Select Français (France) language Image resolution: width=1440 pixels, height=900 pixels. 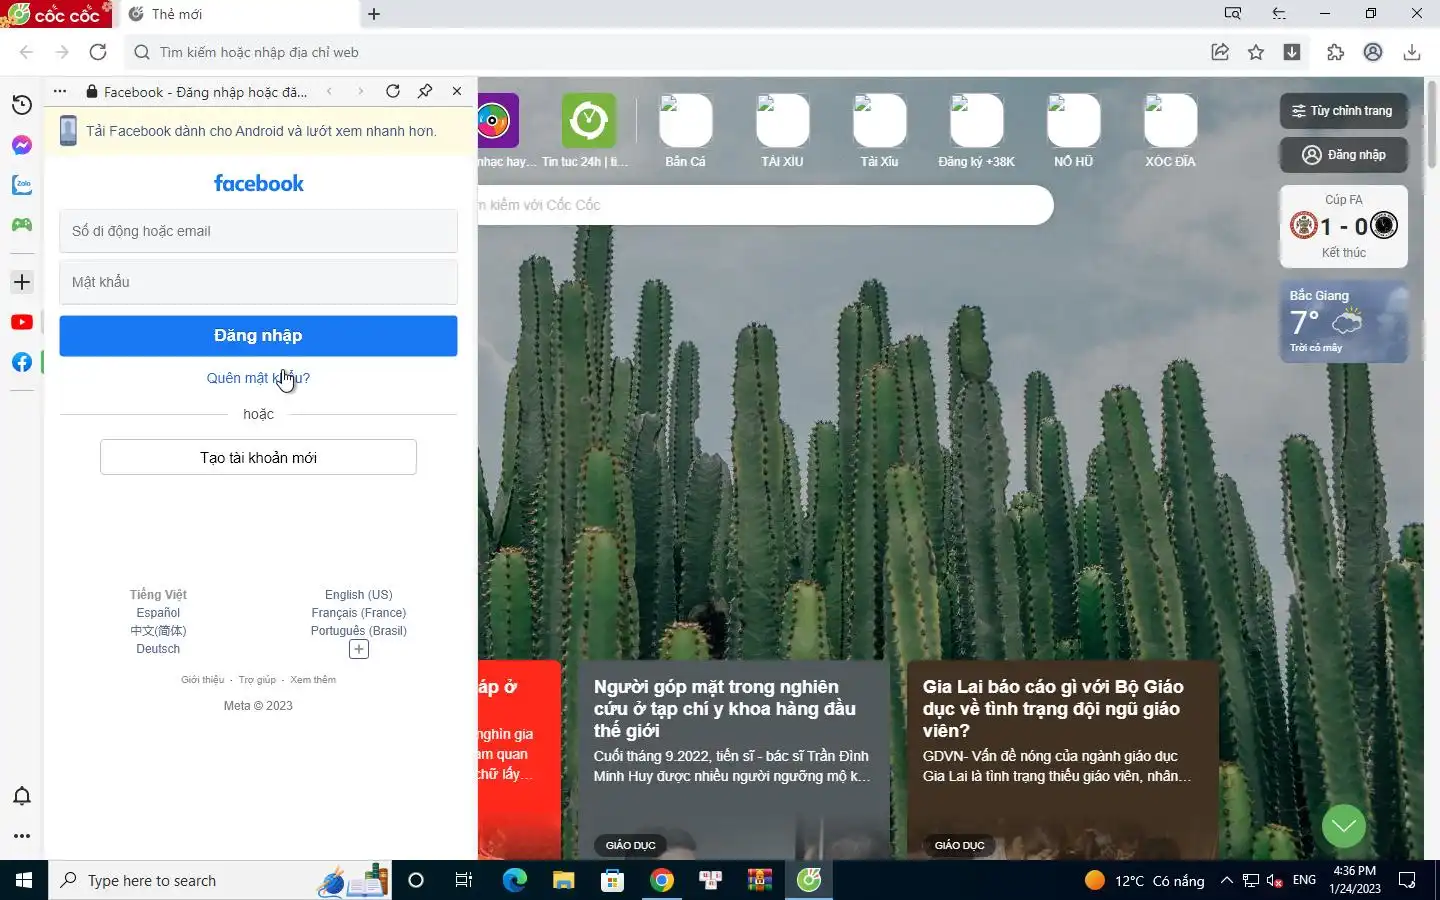pos(358,613)
